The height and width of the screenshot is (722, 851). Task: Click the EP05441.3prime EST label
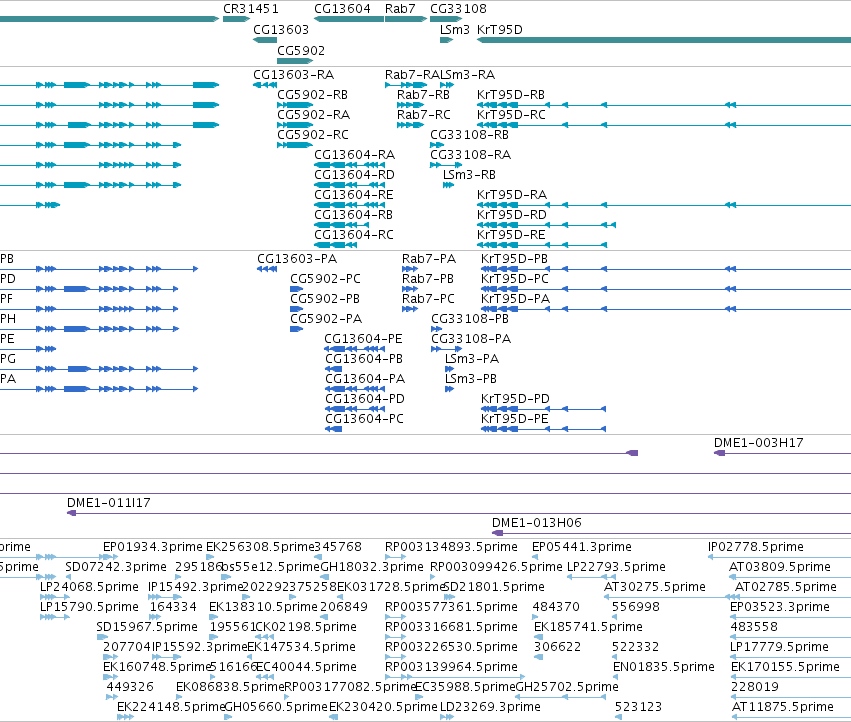[x=582, y=546]
